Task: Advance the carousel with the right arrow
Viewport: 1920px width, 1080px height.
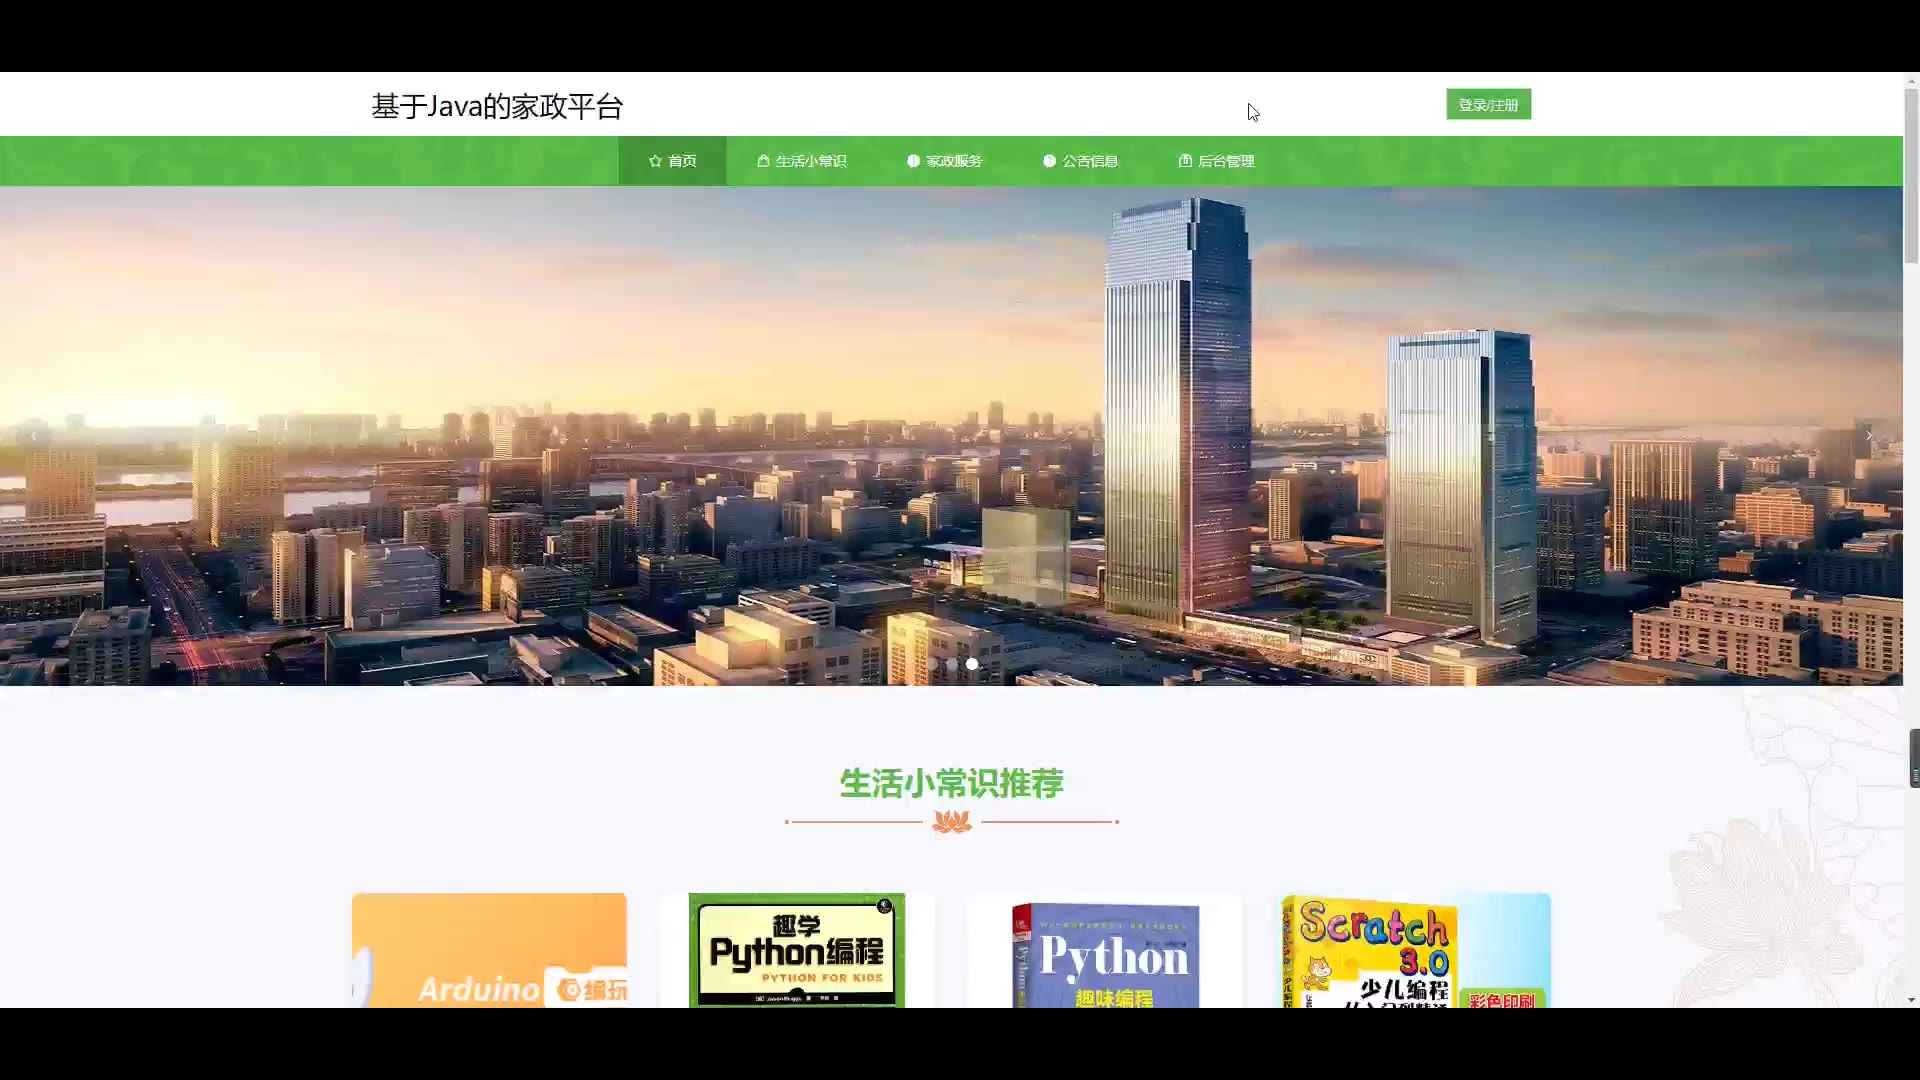Action: 1869,436
